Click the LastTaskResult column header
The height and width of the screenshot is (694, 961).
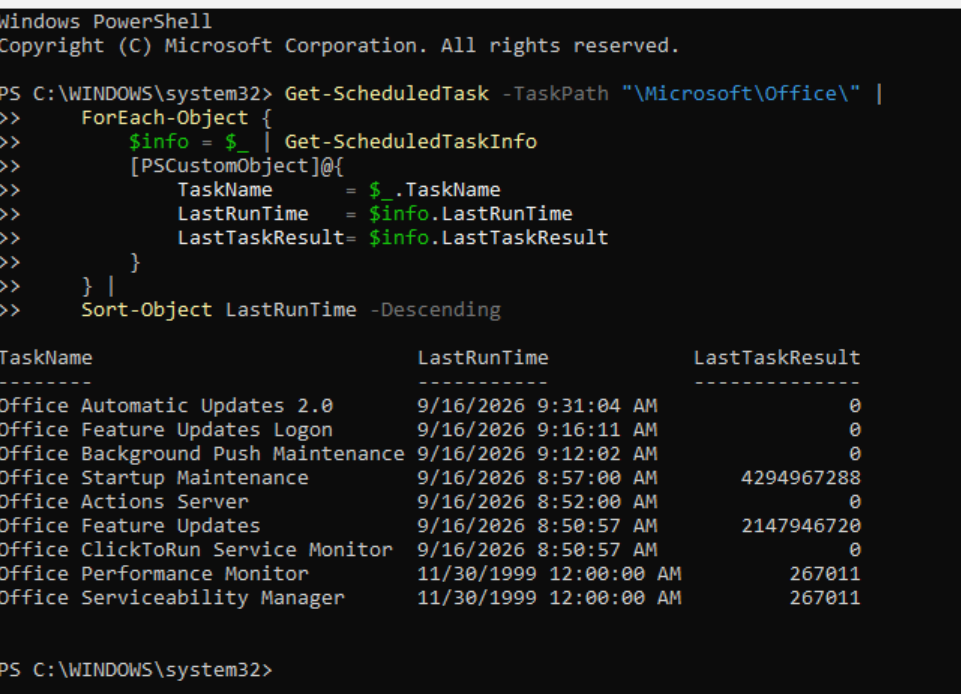(x=777, y=357)
